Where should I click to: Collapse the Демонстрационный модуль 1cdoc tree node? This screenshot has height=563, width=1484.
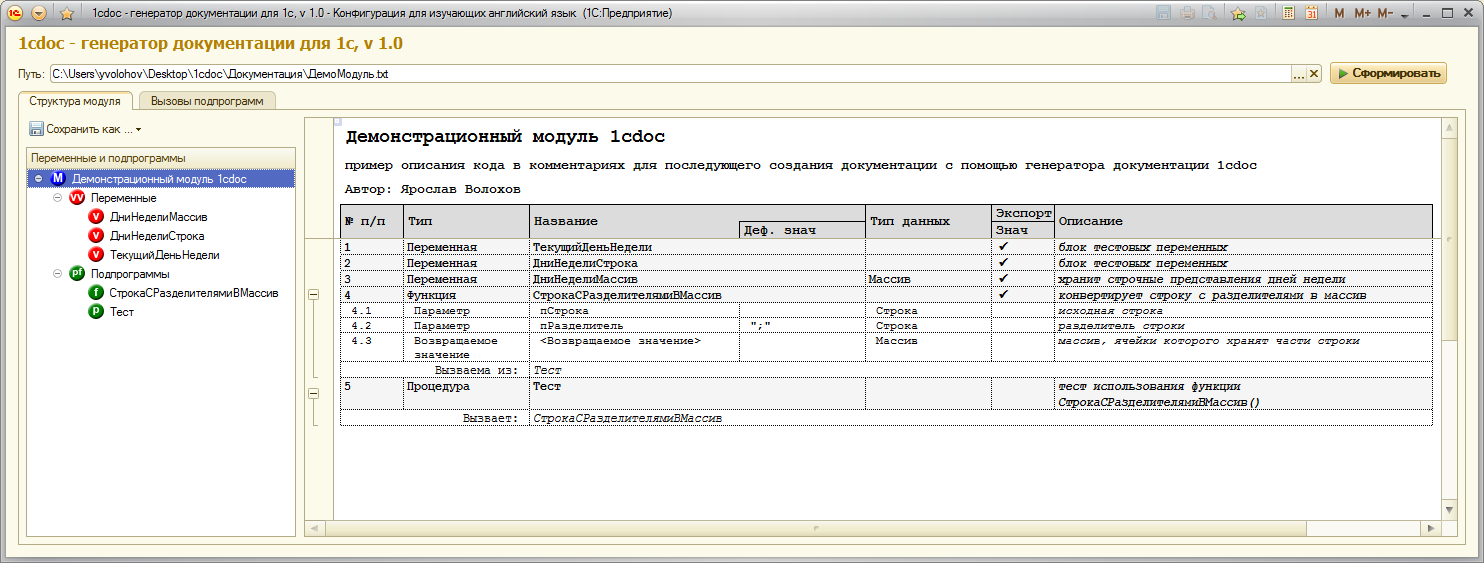[x=37, y=179]
